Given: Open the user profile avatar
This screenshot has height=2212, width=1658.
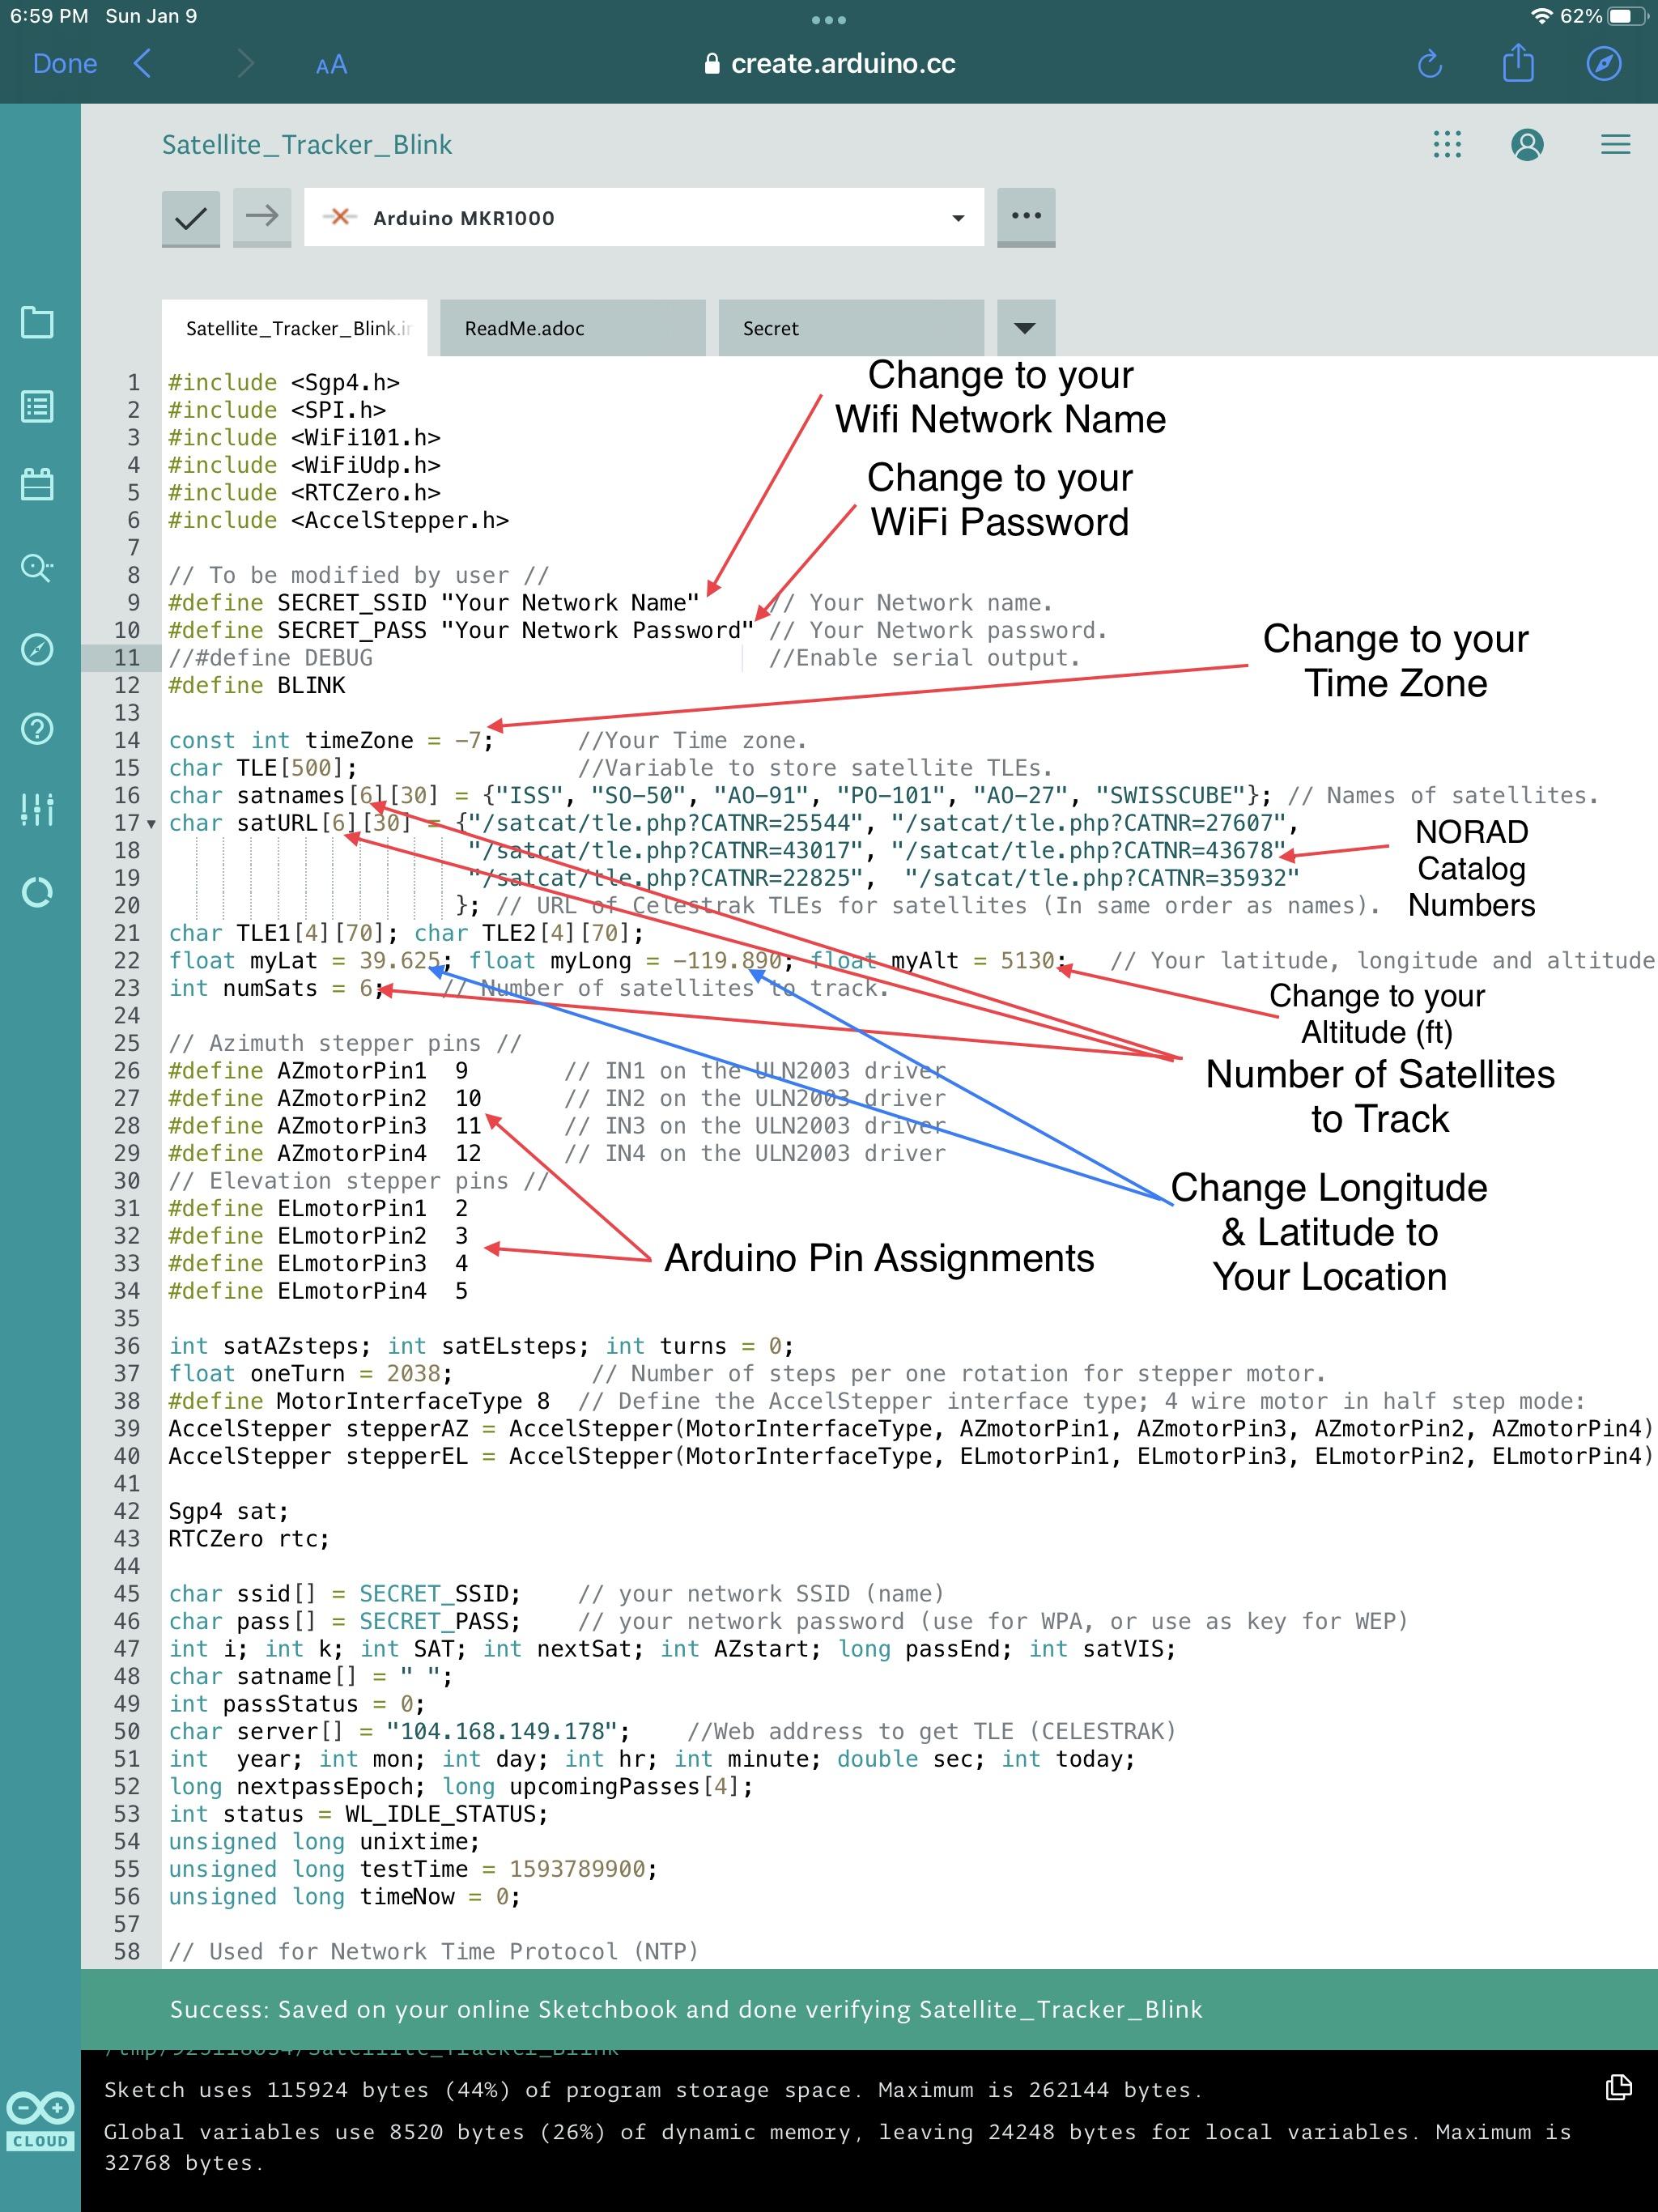Looking at the screenshot, I should 1526,145.
